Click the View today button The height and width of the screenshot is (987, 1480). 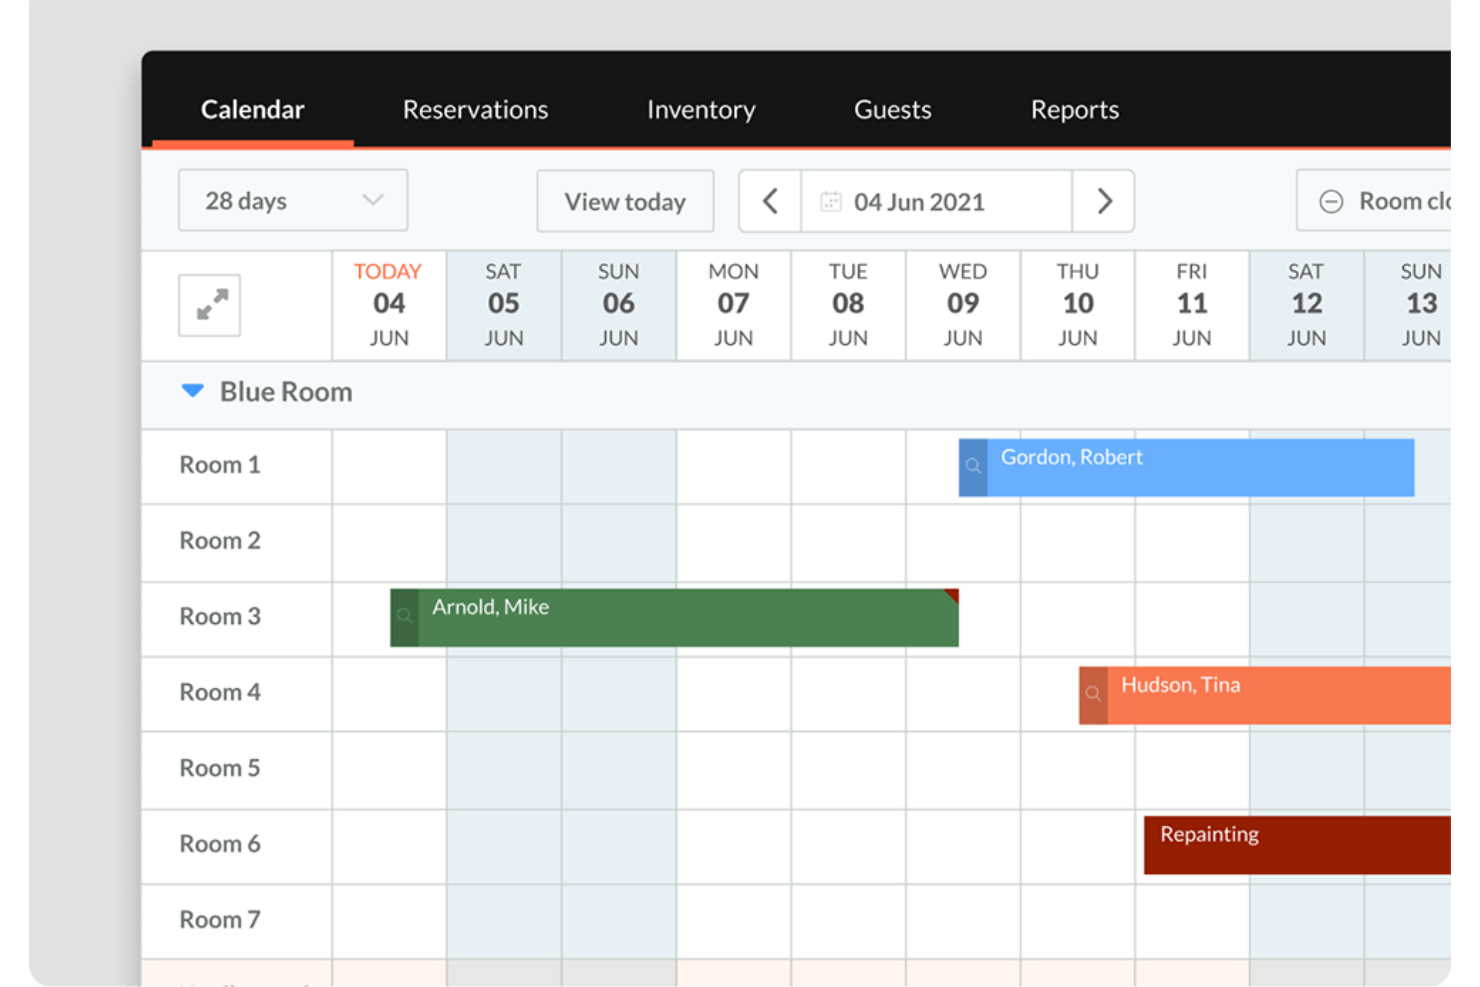[625, 201]
